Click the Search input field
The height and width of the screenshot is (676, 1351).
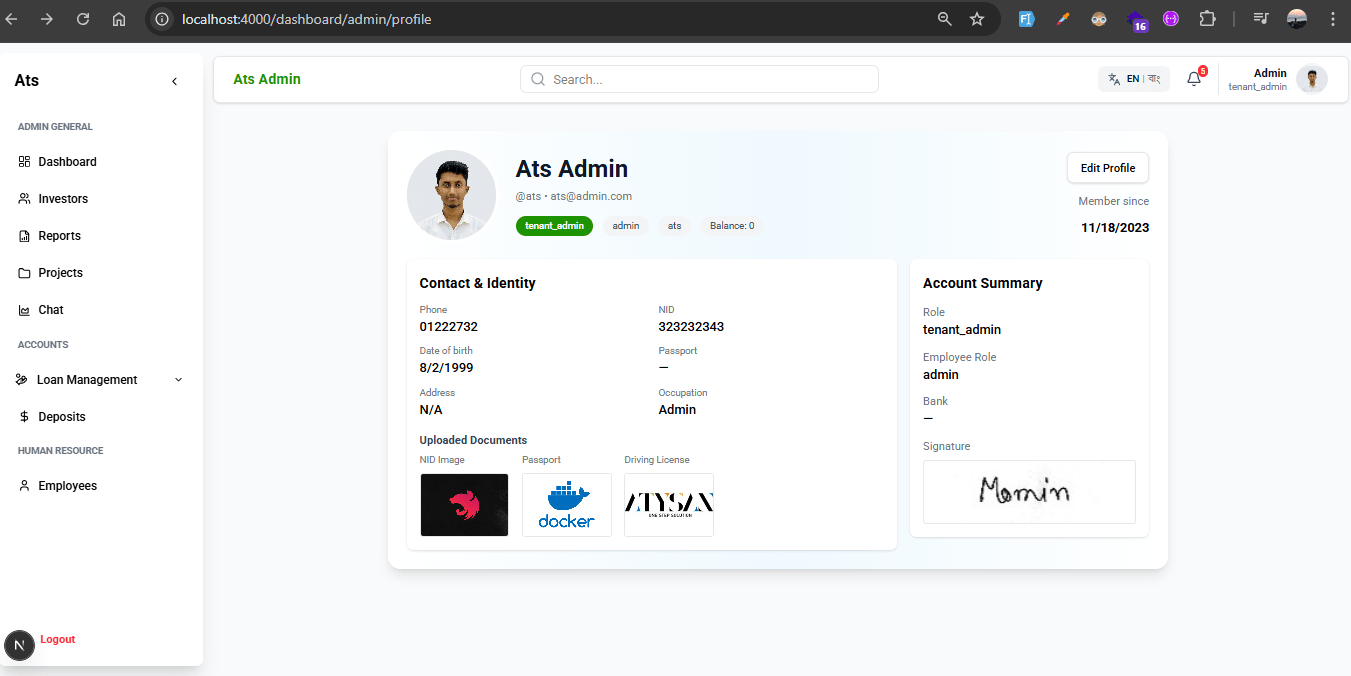click(x=699, y=79)
